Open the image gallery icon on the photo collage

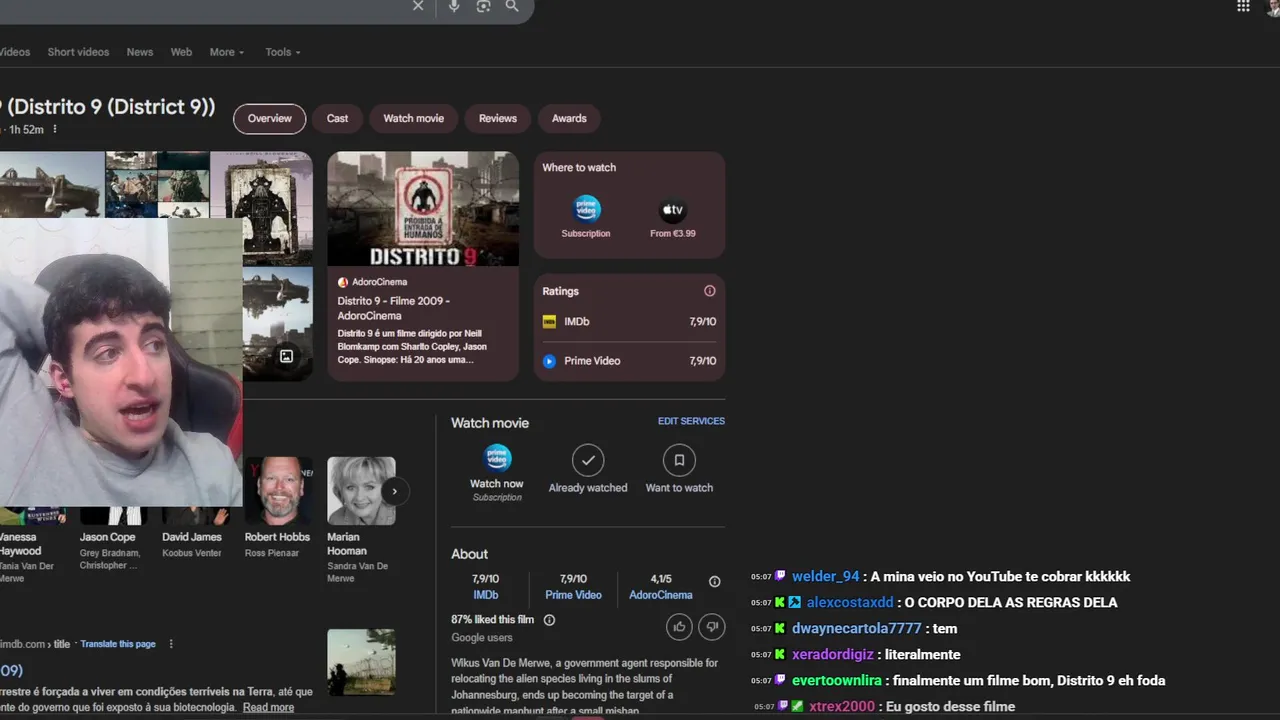(x=286, y=356)
